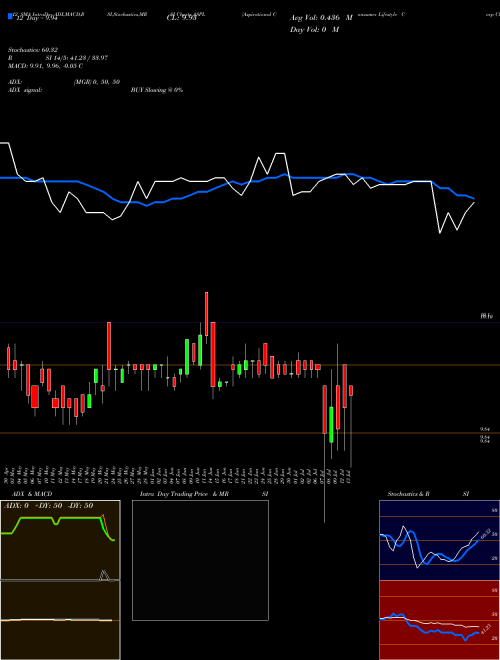Open the ADX green line chart panel
The height and width of the screenshot is (660, 500).
click(60, 540)
